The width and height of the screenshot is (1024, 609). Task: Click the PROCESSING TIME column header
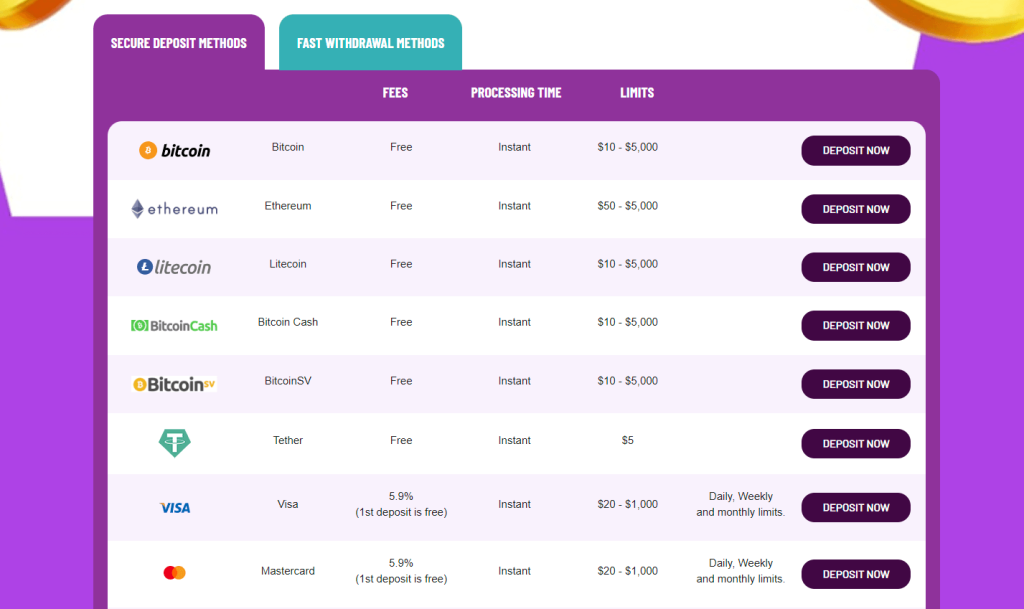(x=516, y=93)
